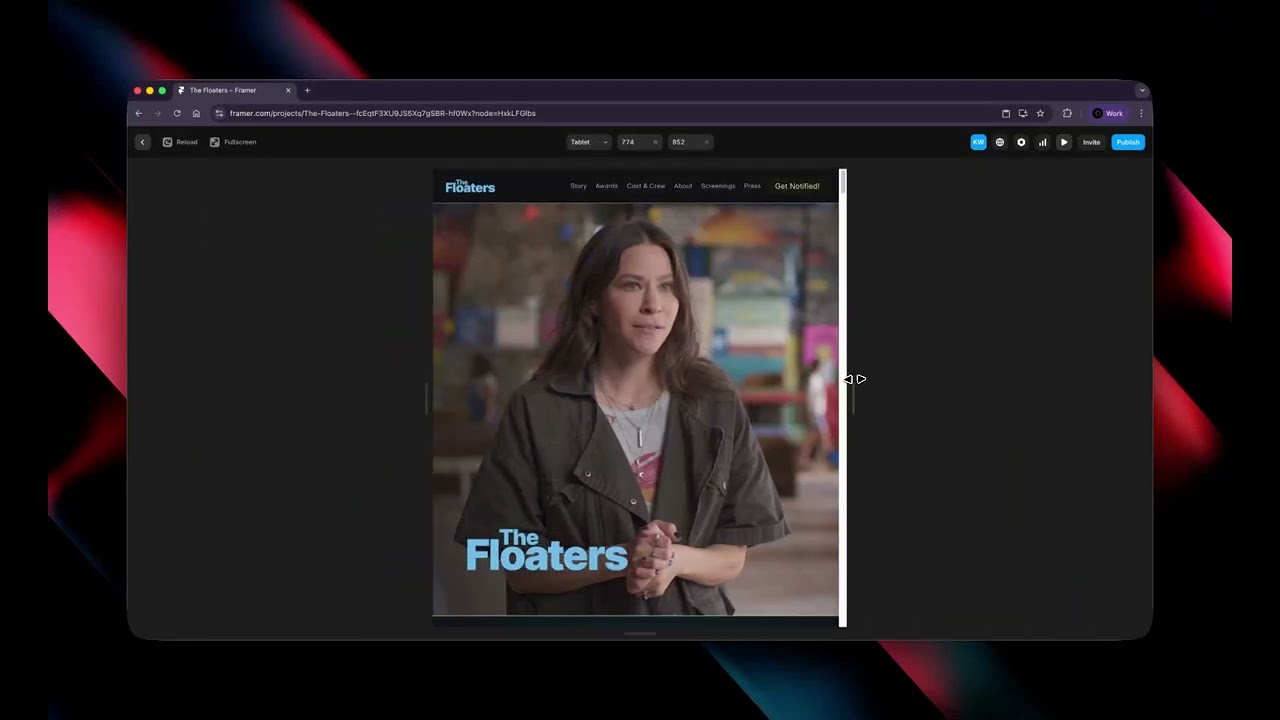Viewport: 1280px width, 720px height.
Task: Open the Story nav link
Action: [578, 186]
